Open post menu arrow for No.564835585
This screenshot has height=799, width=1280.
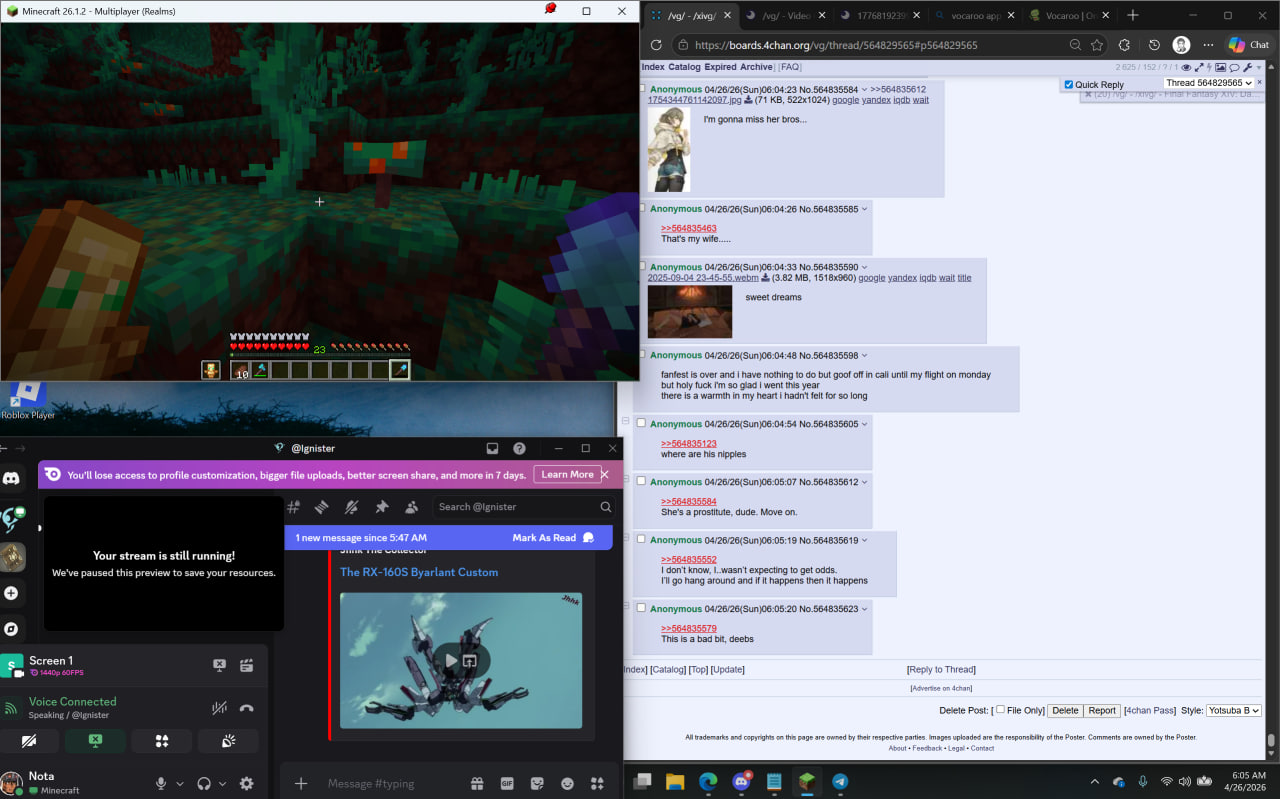point(865,209)
